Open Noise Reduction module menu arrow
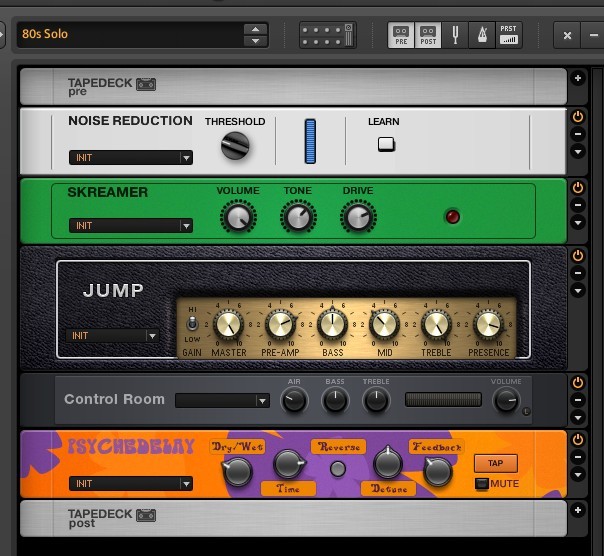This screenshot has width=604, height=556. point(578,152)
